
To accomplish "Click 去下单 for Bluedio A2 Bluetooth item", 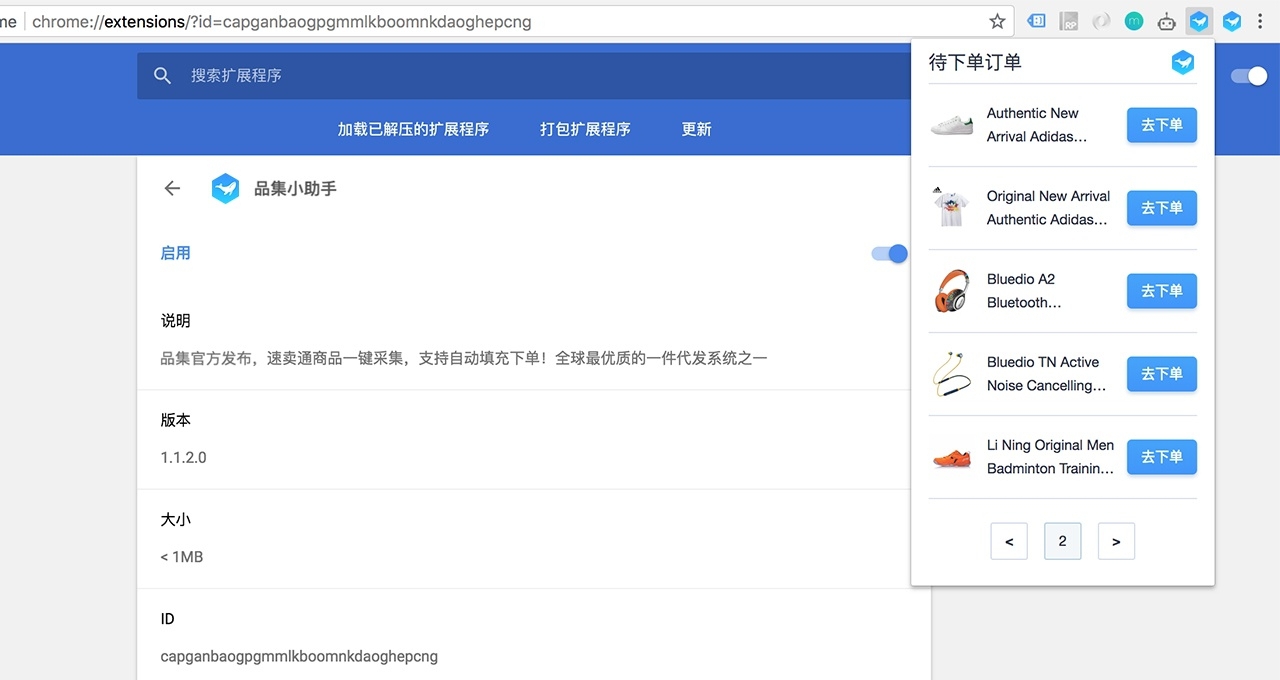I will click(1161, 291).
